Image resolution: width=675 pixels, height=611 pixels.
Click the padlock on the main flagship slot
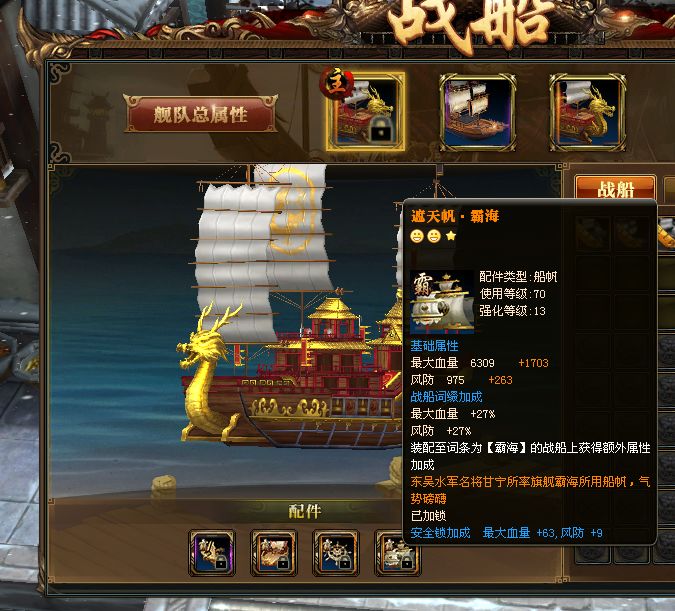(381, 130)
